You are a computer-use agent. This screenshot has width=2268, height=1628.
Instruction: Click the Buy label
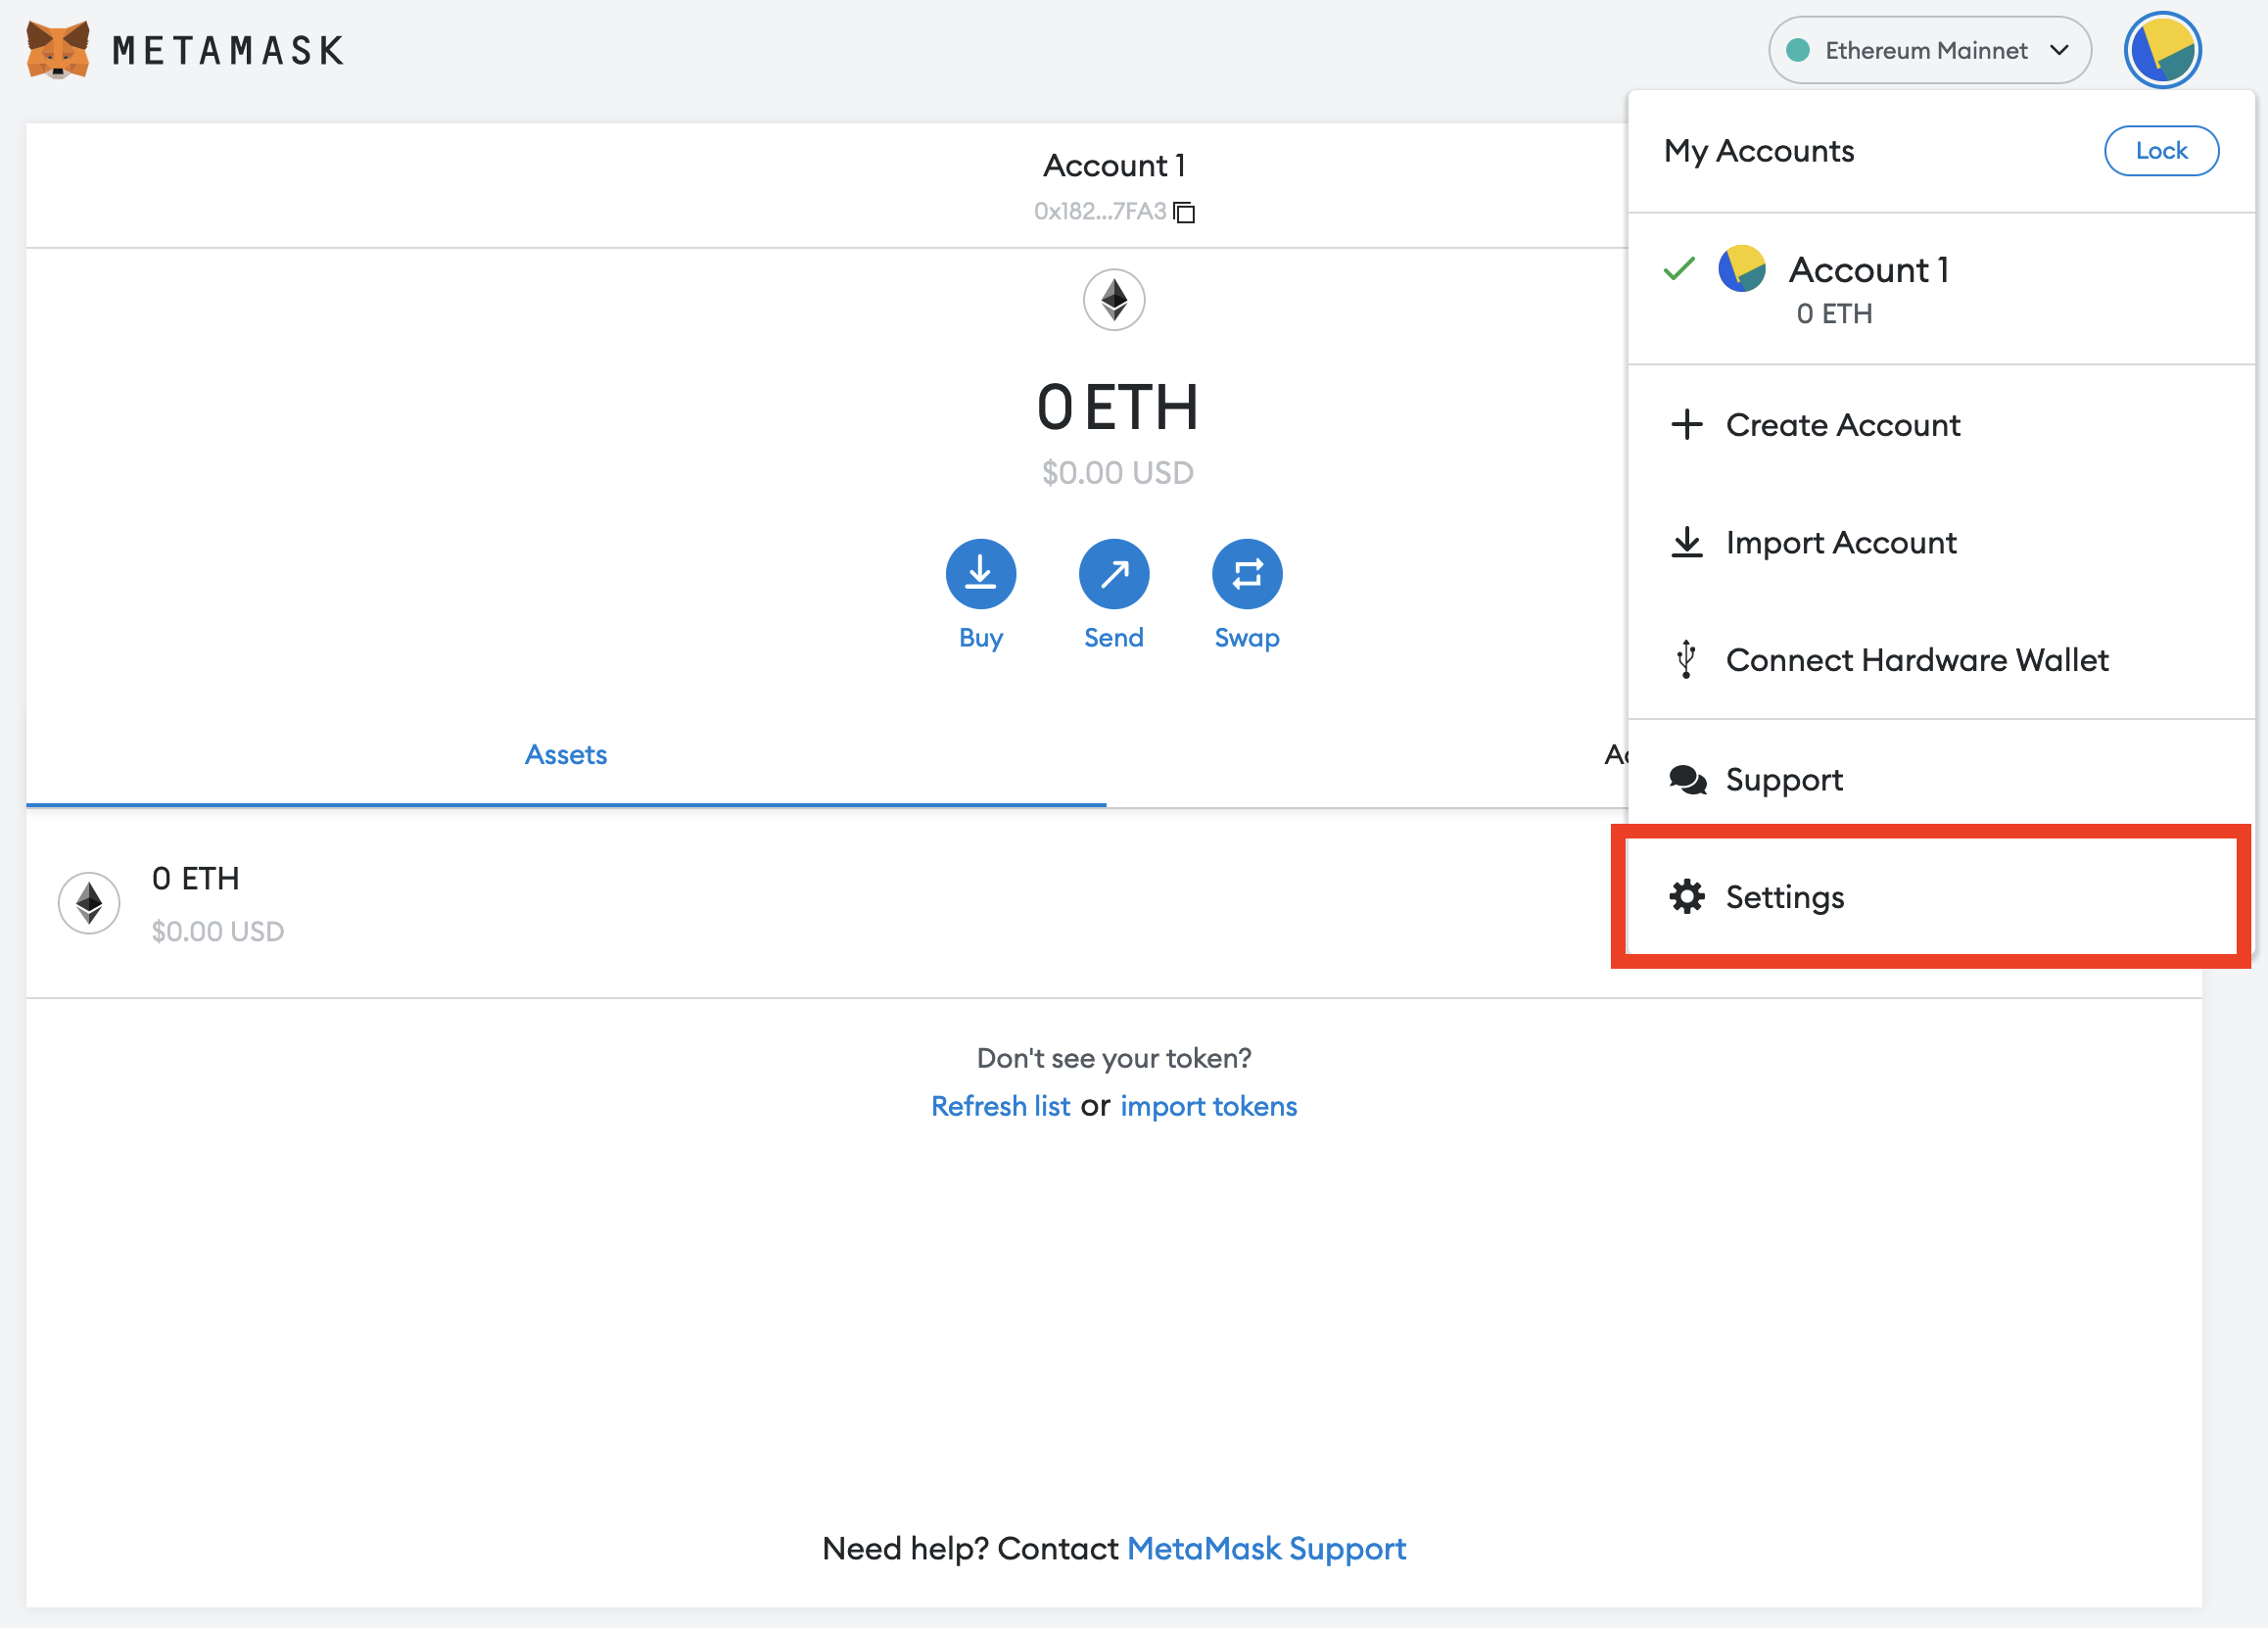click(x=980, y=638)
